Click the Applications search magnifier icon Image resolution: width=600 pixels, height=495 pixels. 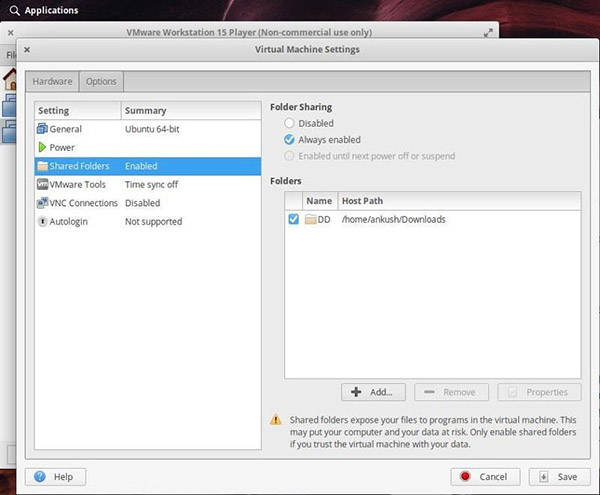15,10
